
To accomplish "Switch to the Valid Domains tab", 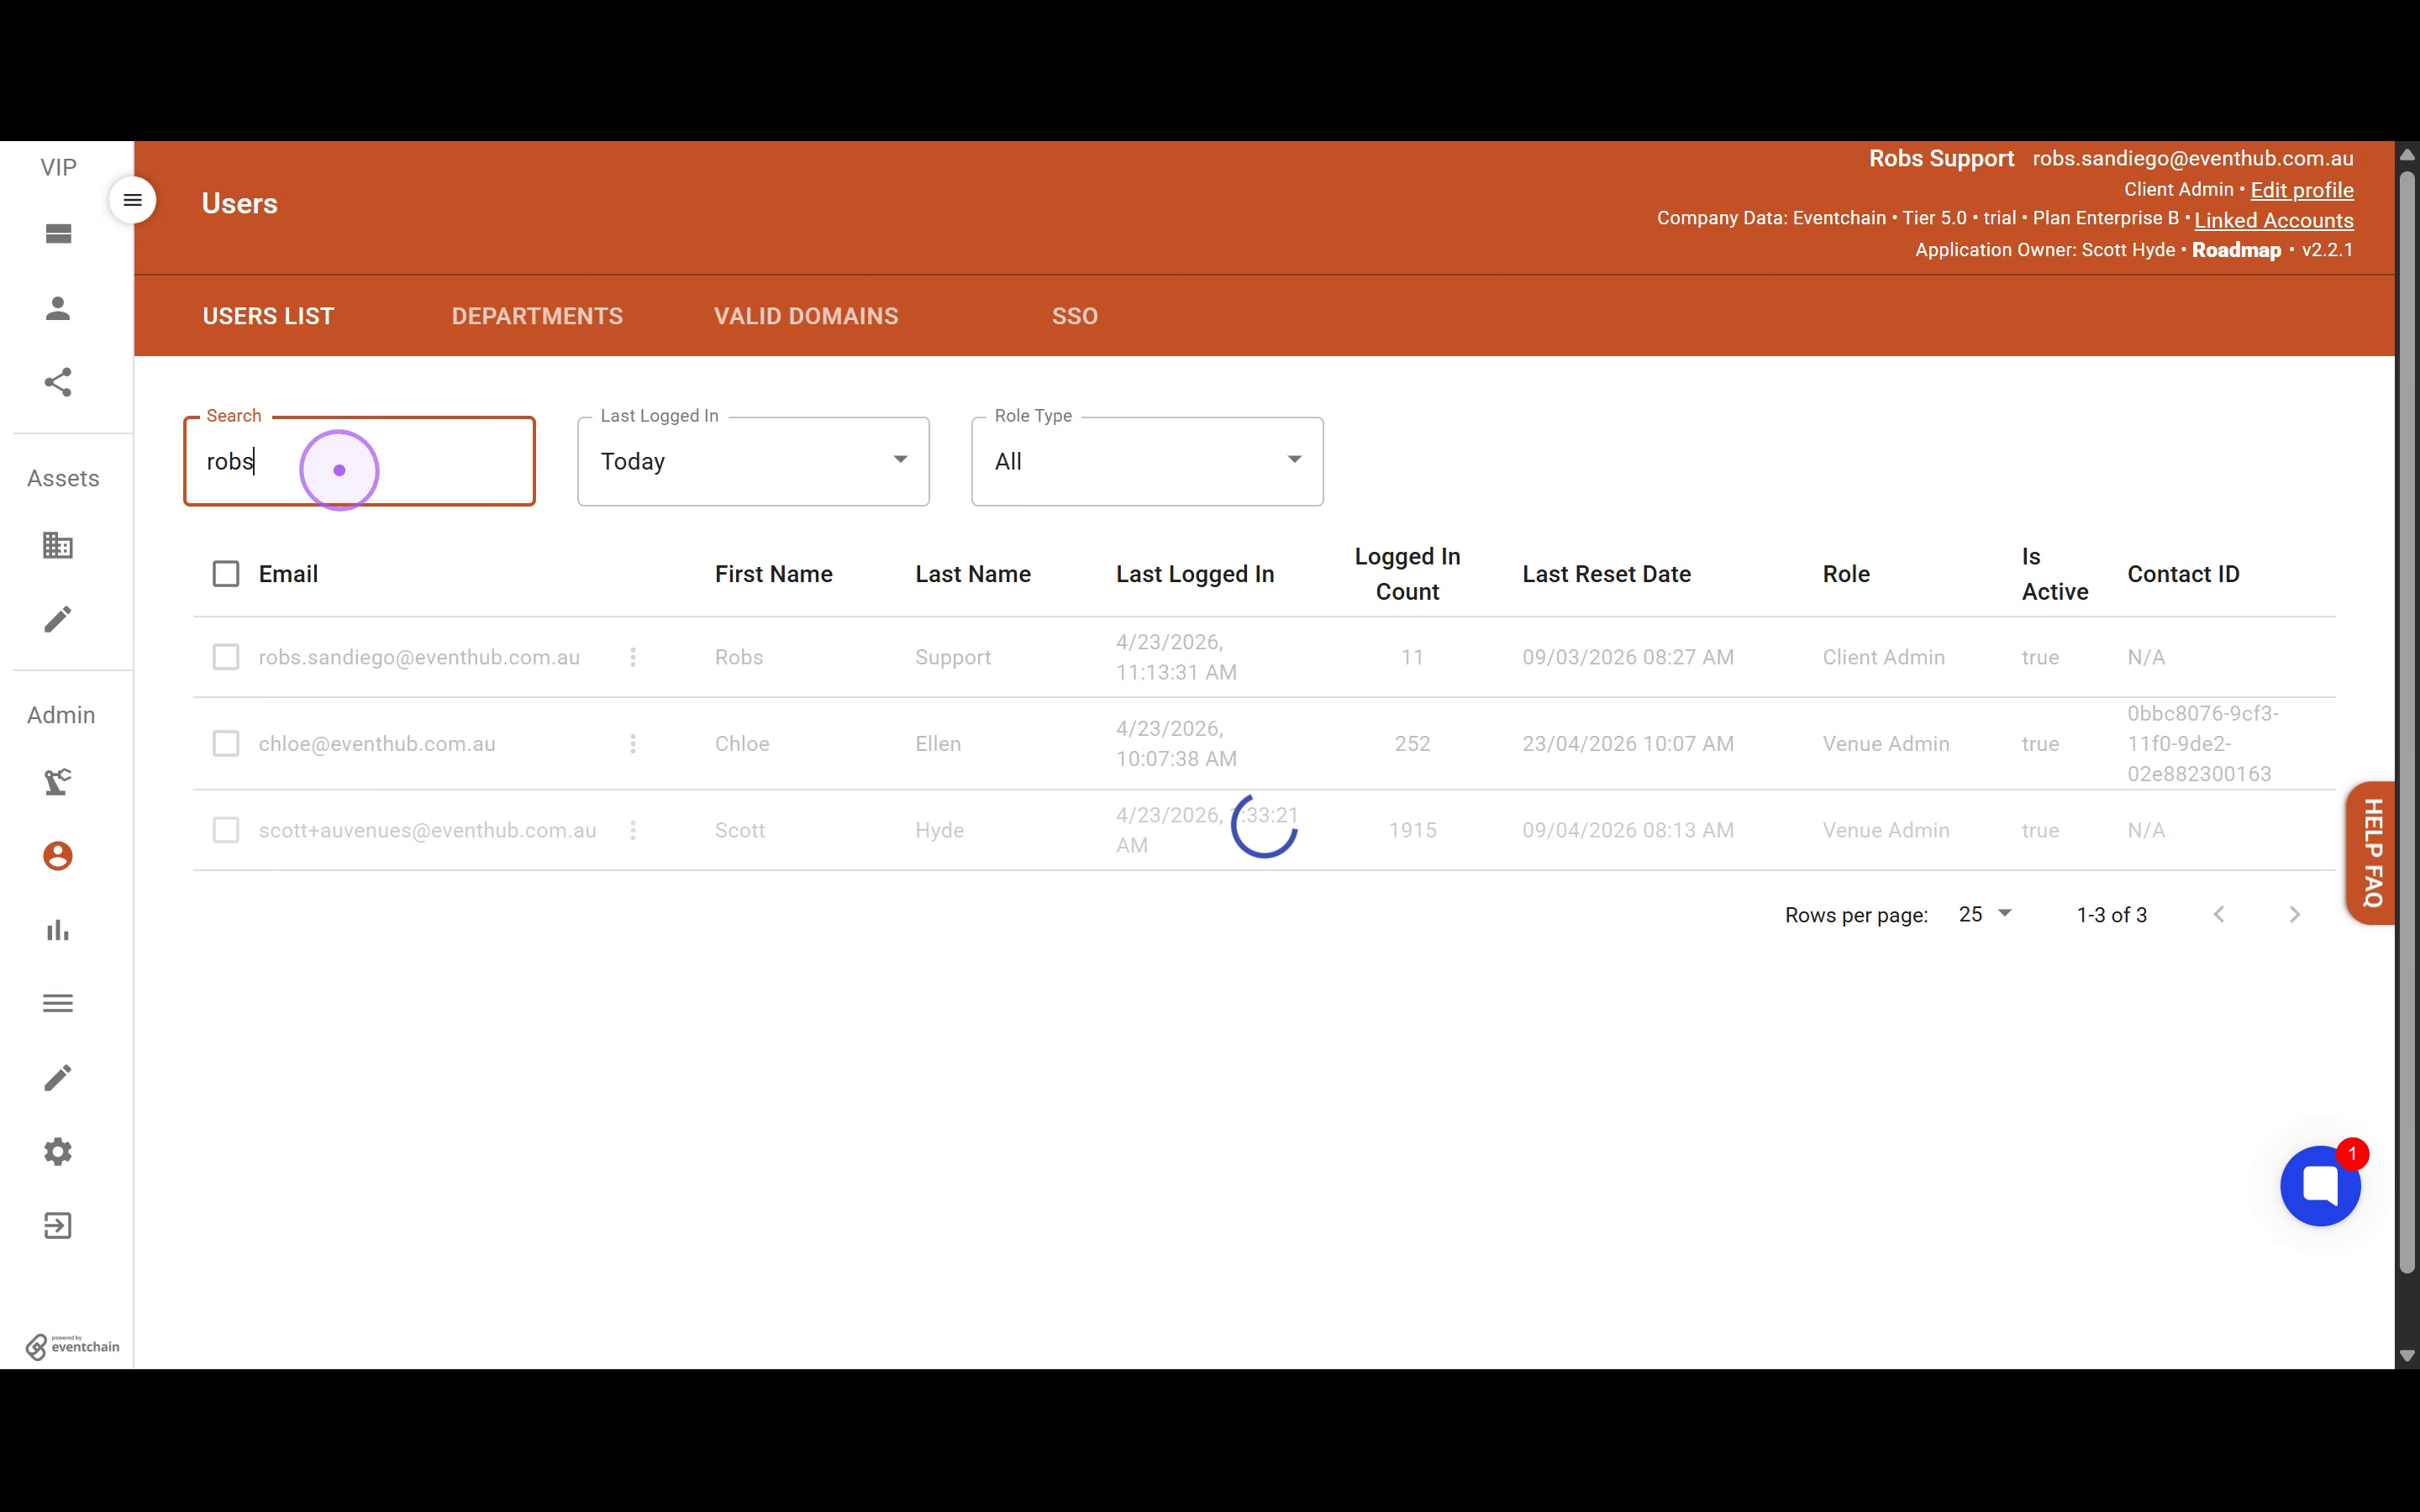I will pos(806,316).
